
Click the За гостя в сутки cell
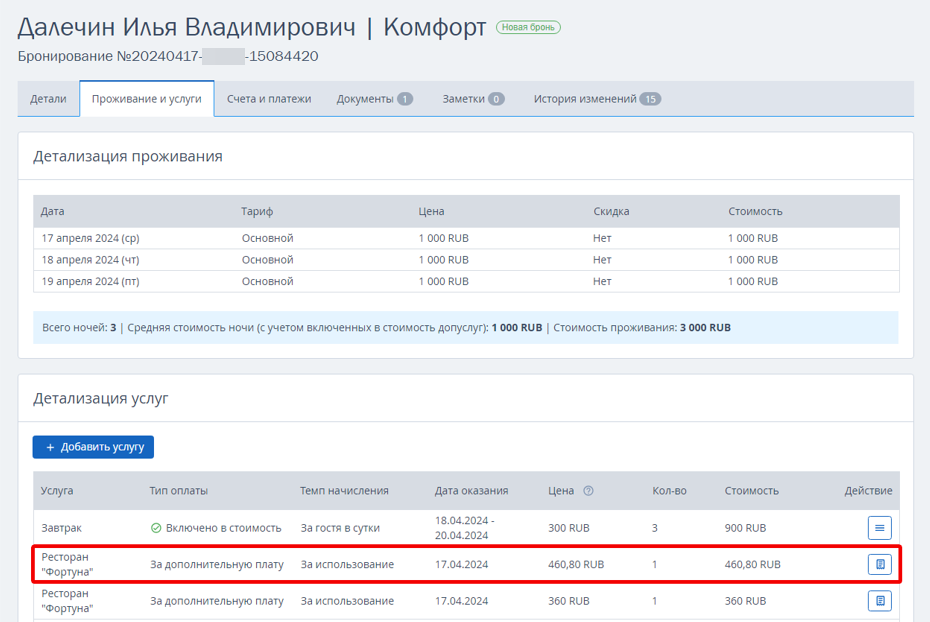pyautogui.click(x=340, y=528)
